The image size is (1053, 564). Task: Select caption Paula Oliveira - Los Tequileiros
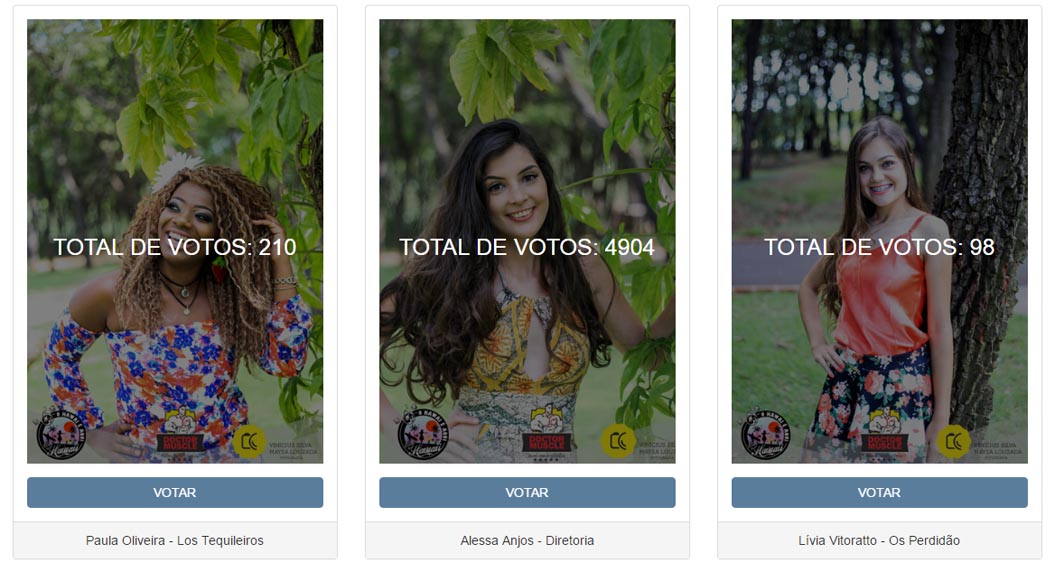click(x=175, y=540)
